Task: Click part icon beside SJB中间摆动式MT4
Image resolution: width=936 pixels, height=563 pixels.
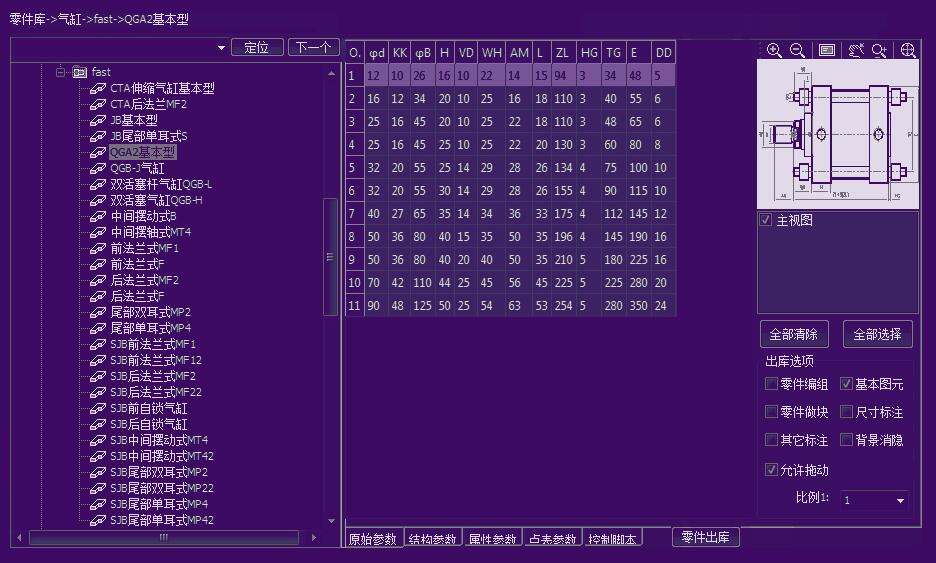Action: 98,441
